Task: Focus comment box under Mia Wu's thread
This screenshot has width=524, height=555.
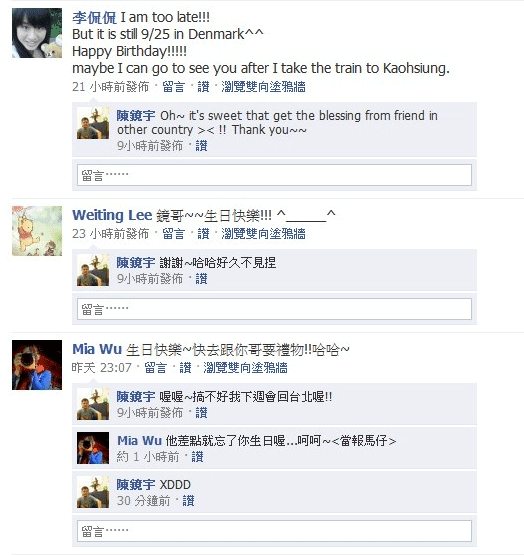Action: coord(274,531)
